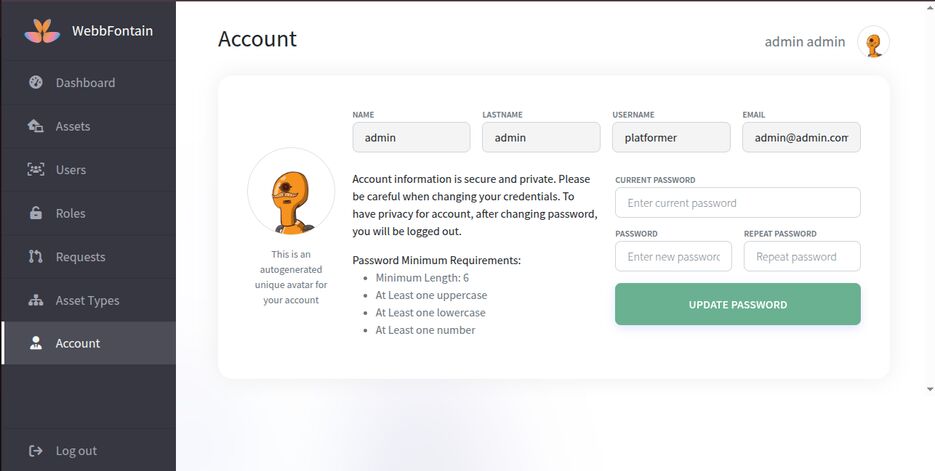This screenshot has width=935, height=471.
Task: Click the scrollbar down arrow at right edge
Action: coord(930,388)
